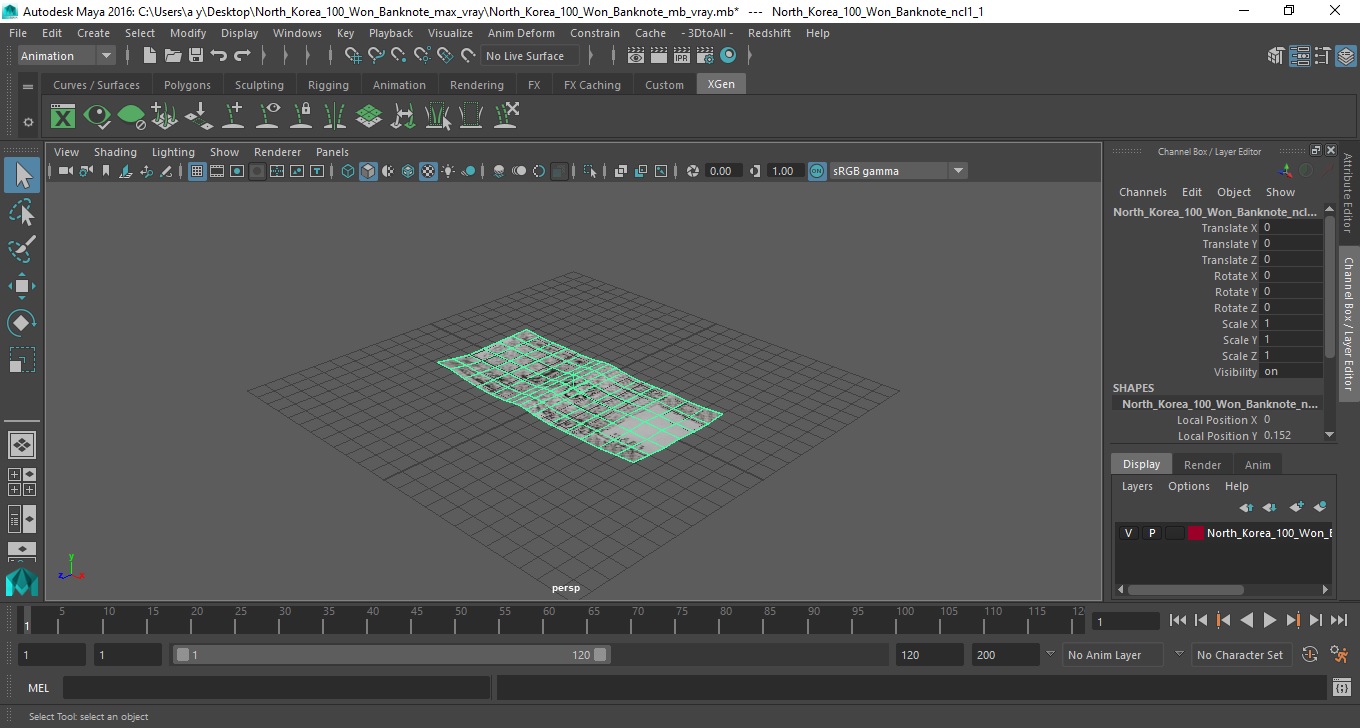Open the Render View window
1360x728 pixels.
(x=636, y=56)
